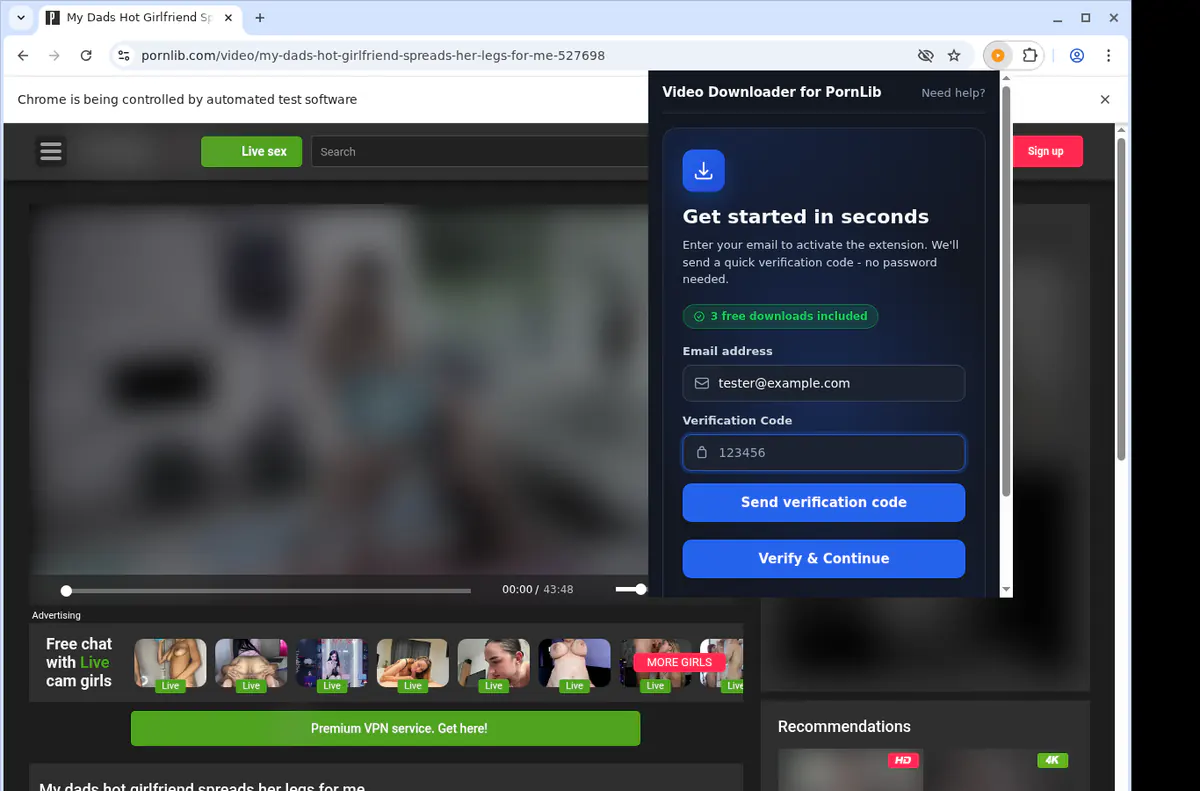Click Video Downloader for PornLib title
1200x791 pixels.
[772, 92]
